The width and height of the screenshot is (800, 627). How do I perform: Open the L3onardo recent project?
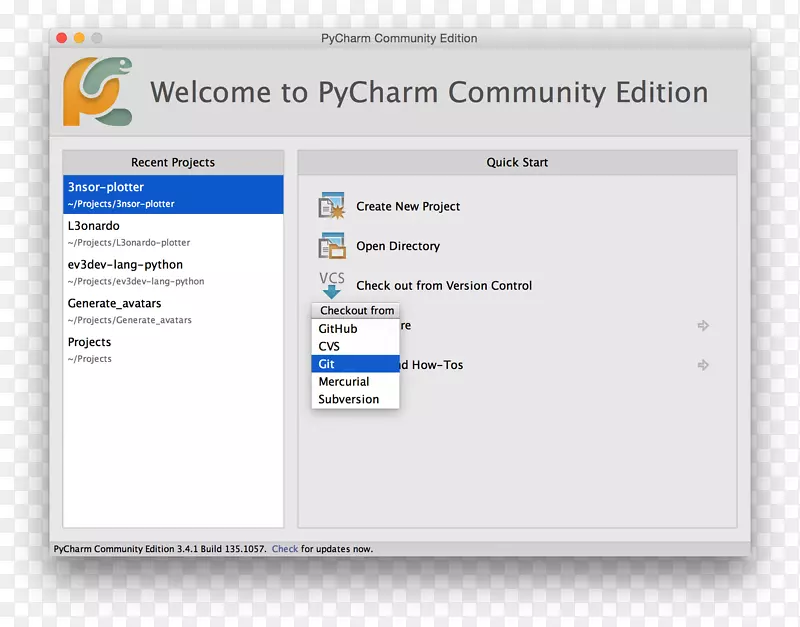[173, 233]
